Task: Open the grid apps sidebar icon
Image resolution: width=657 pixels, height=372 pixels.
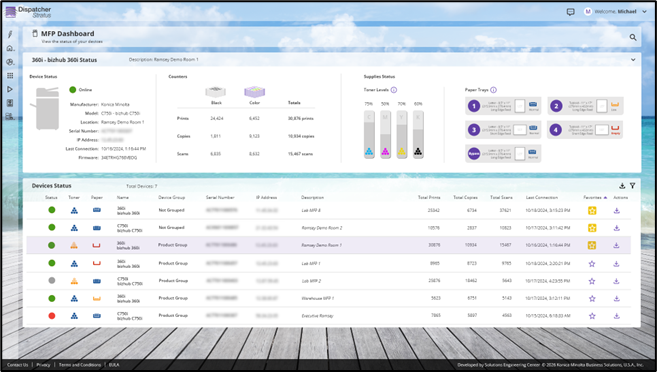Action: (x=10, y=75)
